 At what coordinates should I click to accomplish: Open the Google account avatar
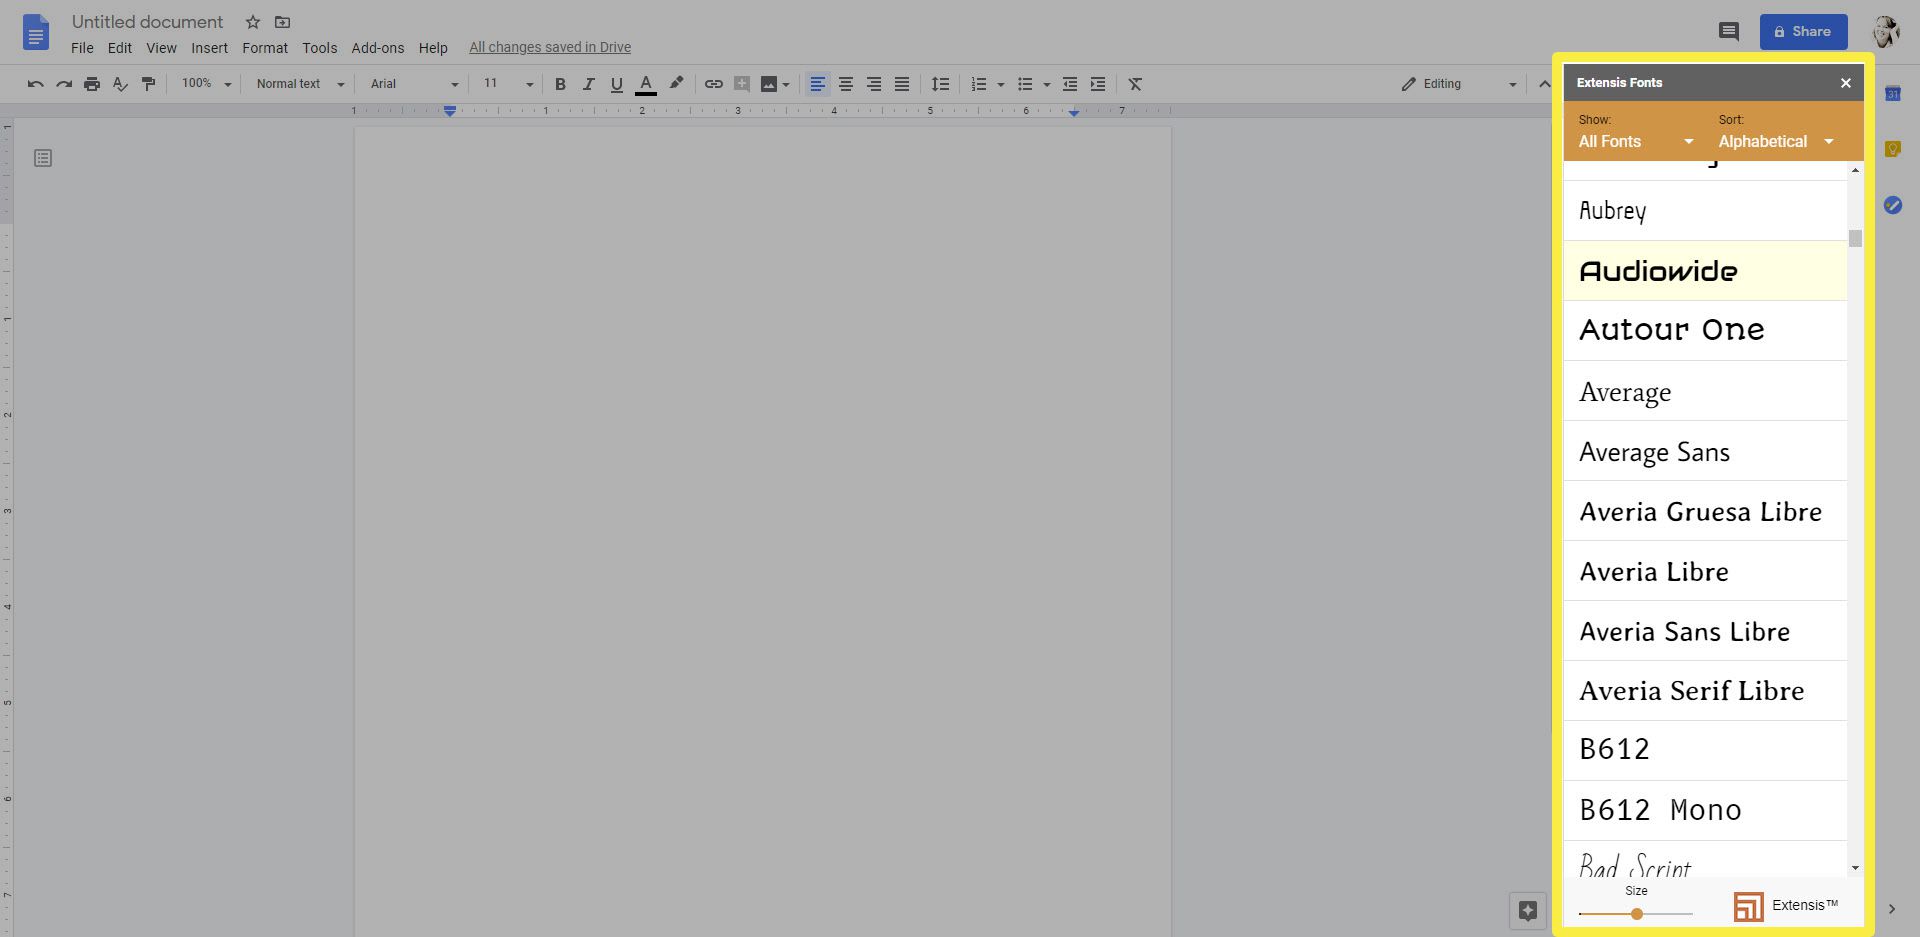(x=1886, y=32)
